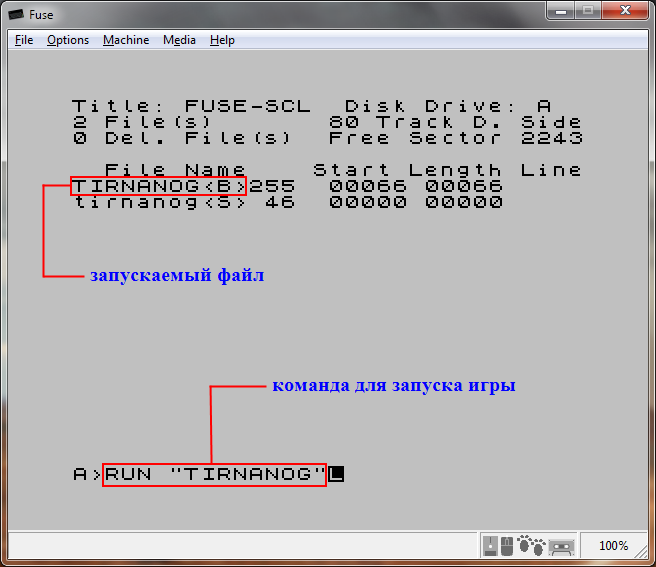Click the 'Free Sector 2243' text
Screen dimensions: 656x567
[455, 138]
